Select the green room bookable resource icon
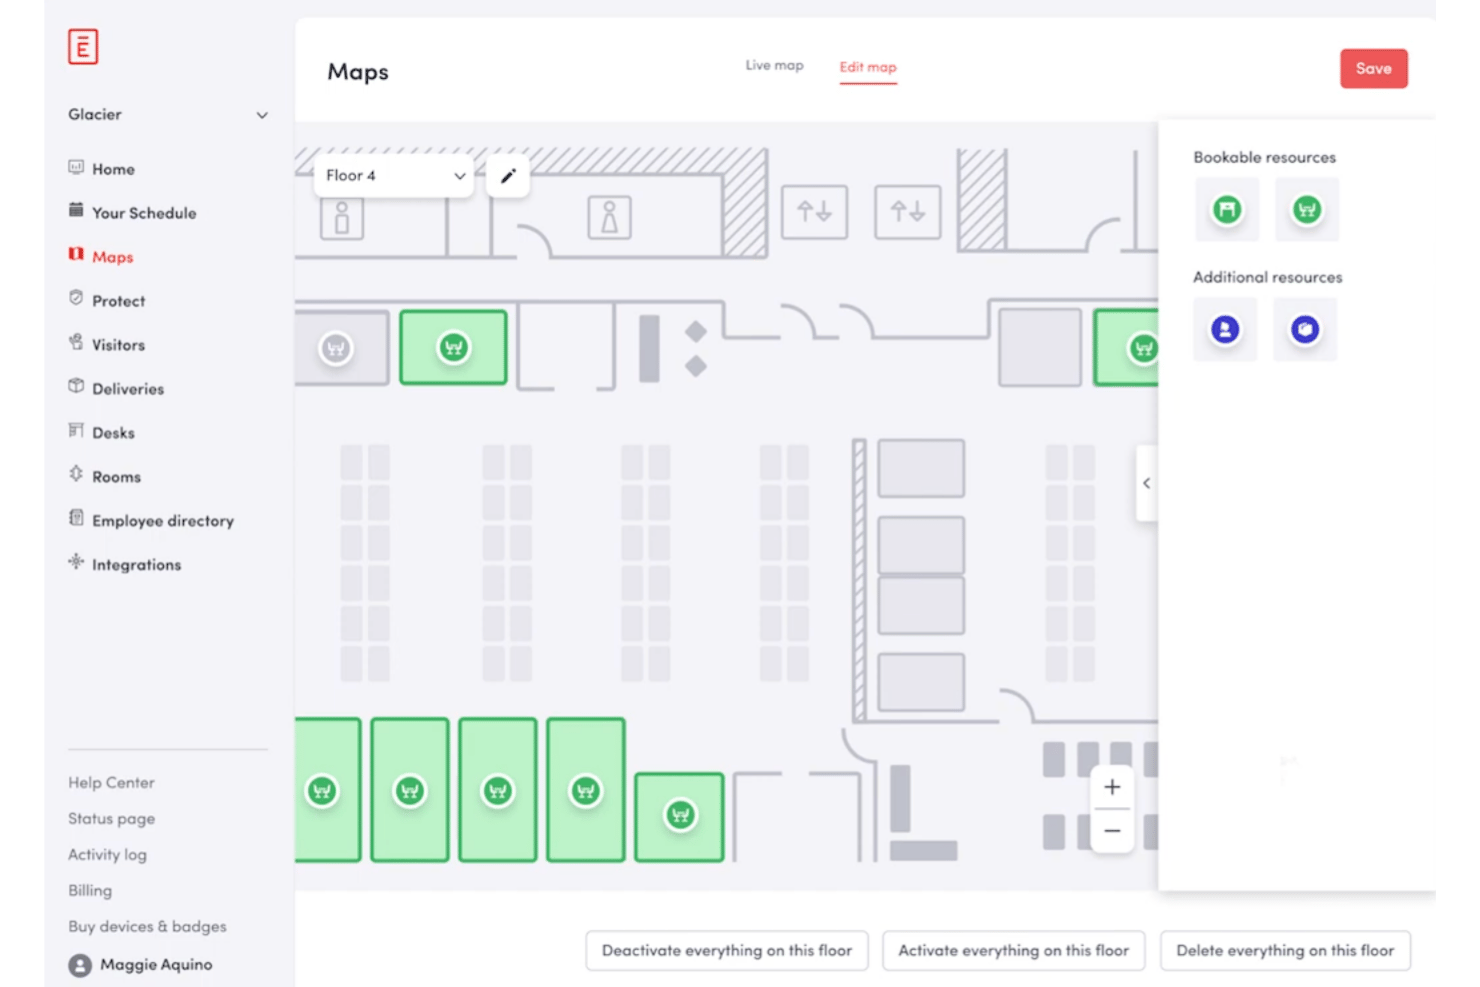The image size is (1480, 987). pyautogui.click(x=1307, y=210)
